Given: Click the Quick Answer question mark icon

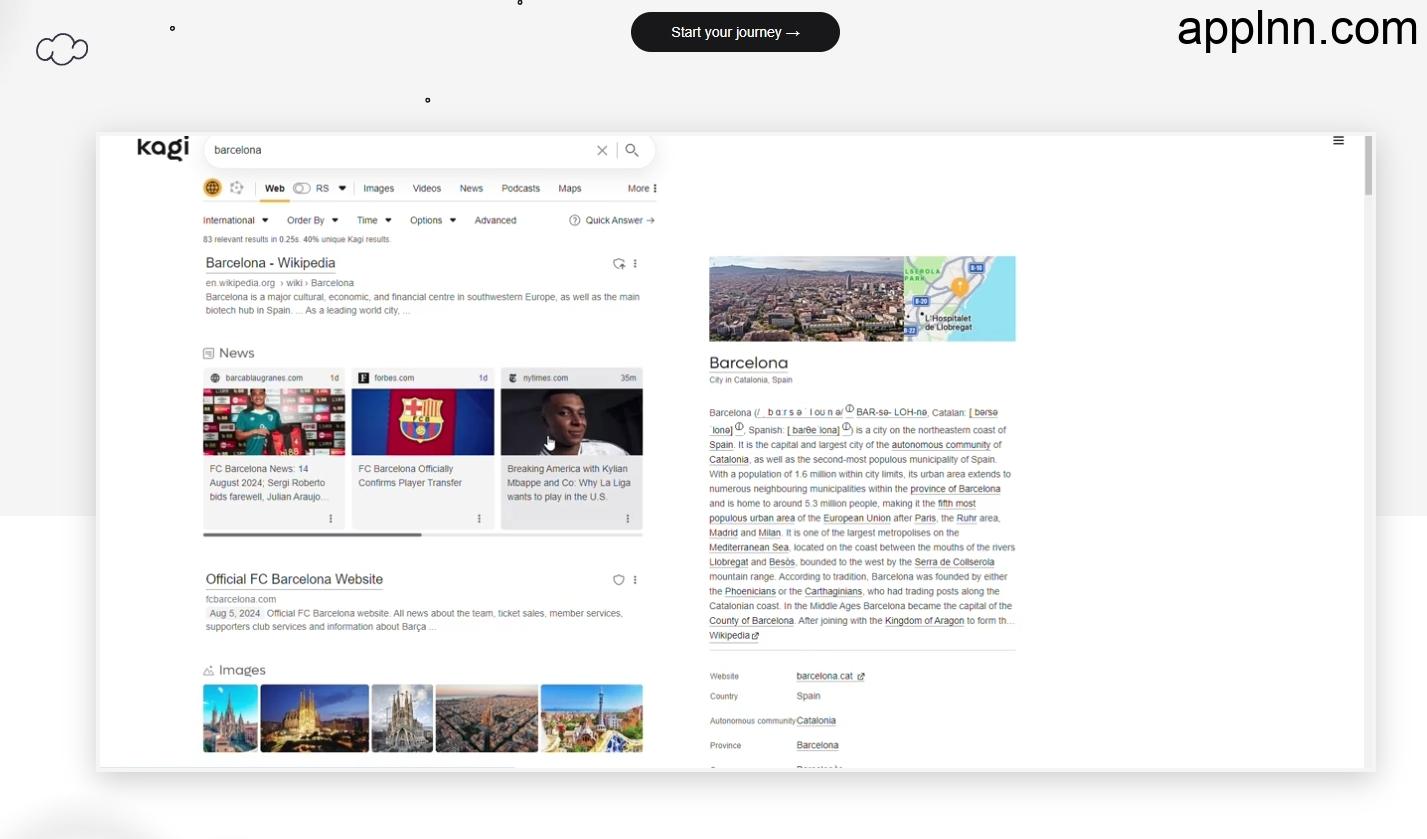Looking at the screenshot, I should (575, 220).
